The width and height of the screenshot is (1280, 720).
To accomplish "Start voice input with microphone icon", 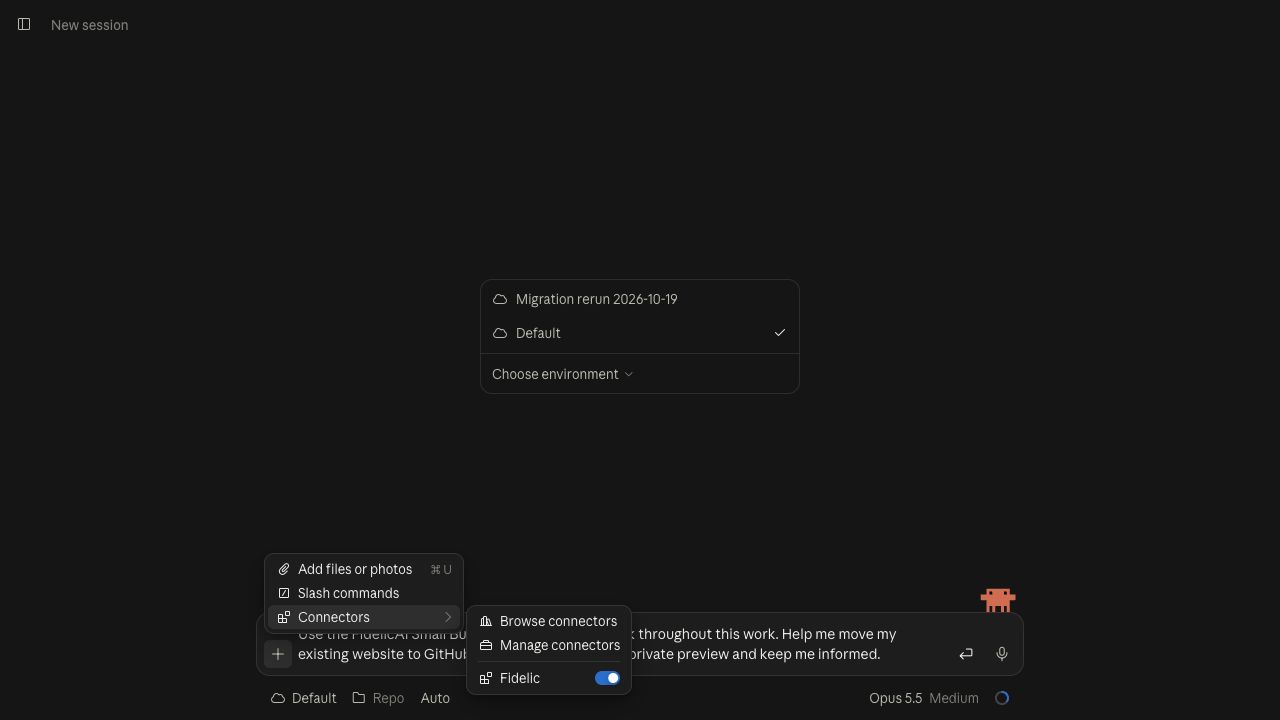I will point(1002,654).
